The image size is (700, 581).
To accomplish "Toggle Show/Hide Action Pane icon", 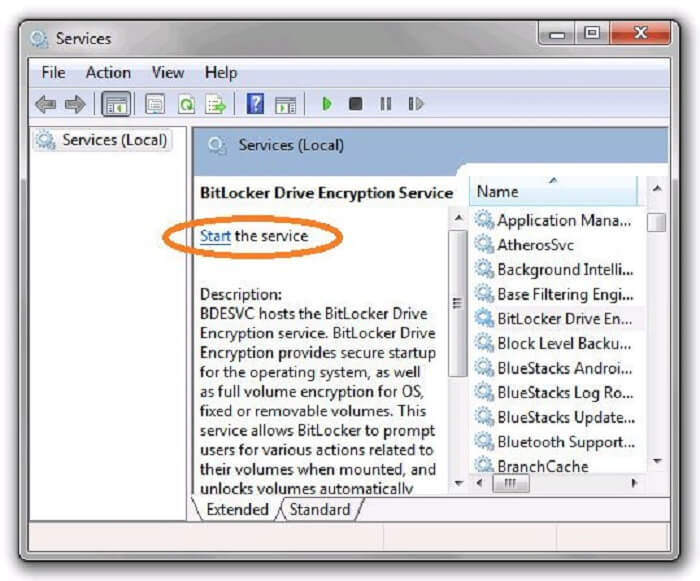I will click(285, 105).
